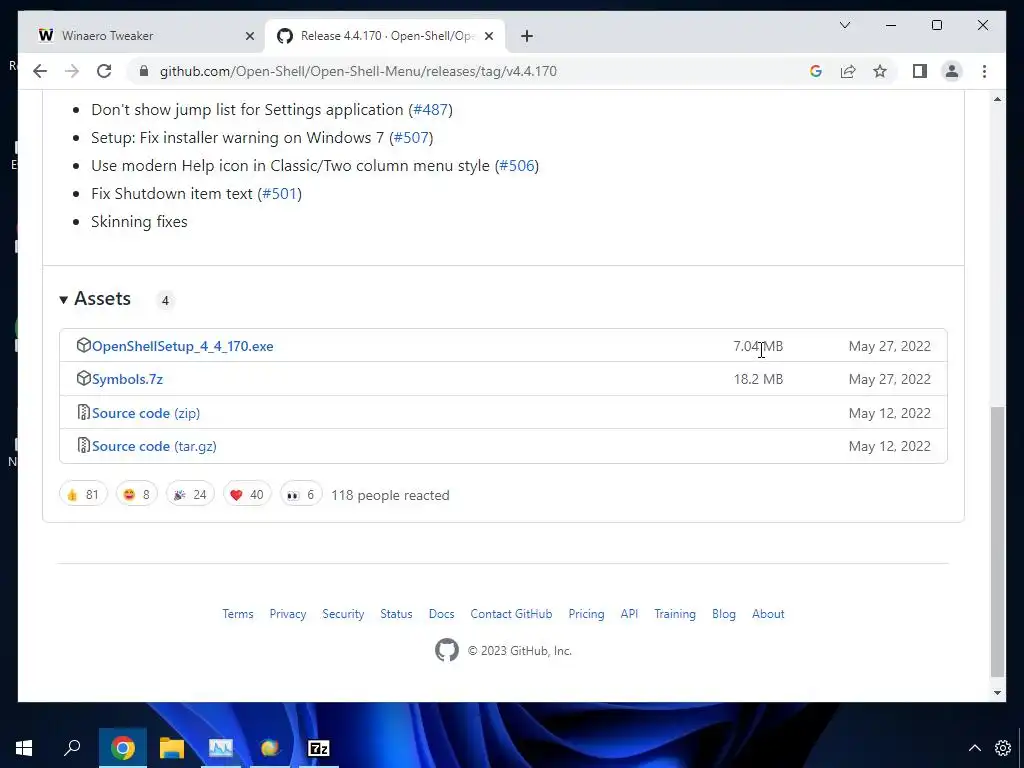Download Source code (zip)

pos(146,413)
